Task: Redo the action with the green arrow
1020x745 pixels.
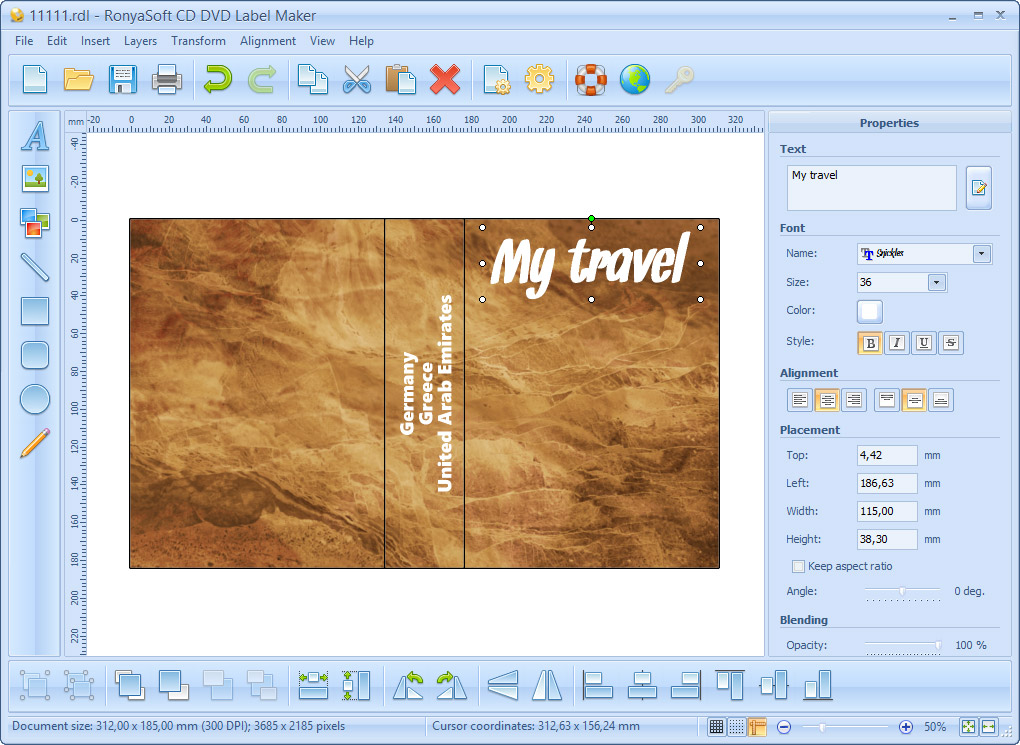Action: pos(262,79)
